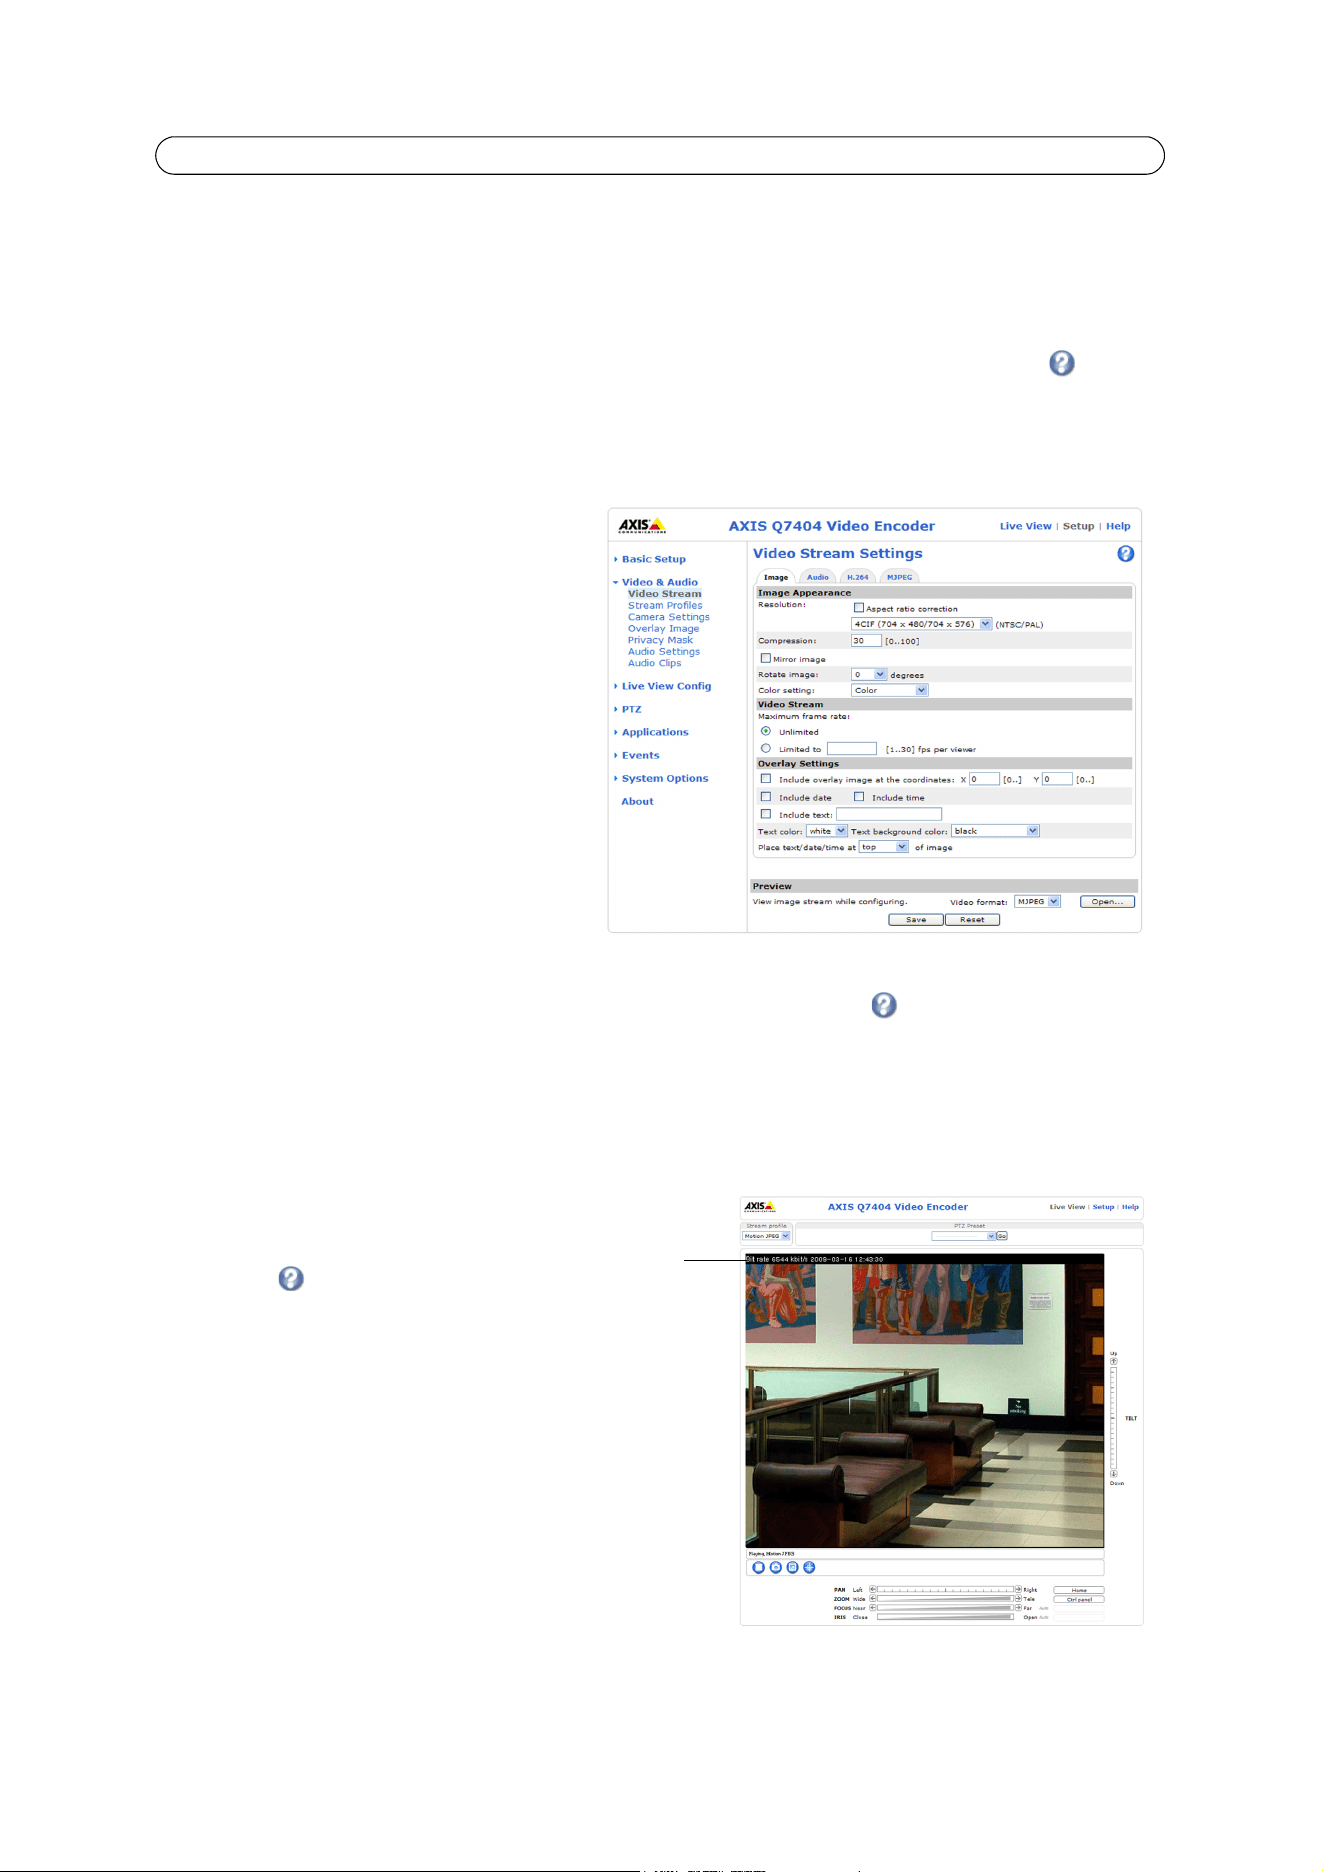This screenshot has width=1323, height=1872.
Task: Check the Include time box
Action: 859,797
